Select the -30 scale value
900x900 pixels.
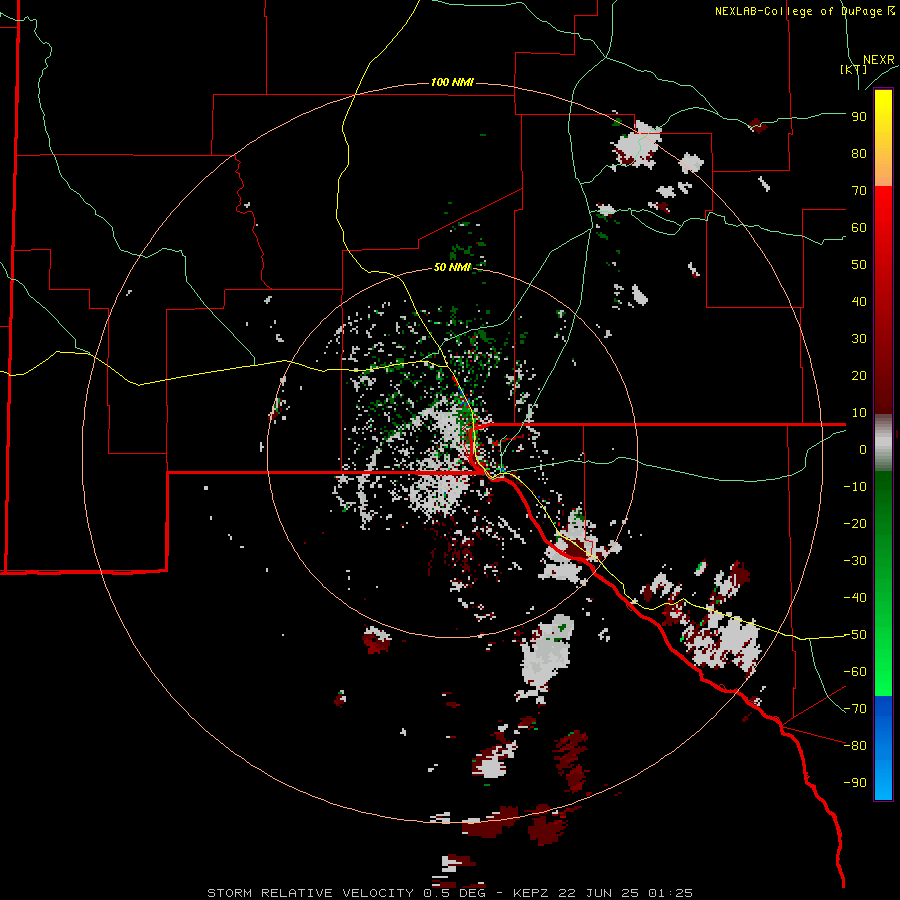[x=855, y=561]
